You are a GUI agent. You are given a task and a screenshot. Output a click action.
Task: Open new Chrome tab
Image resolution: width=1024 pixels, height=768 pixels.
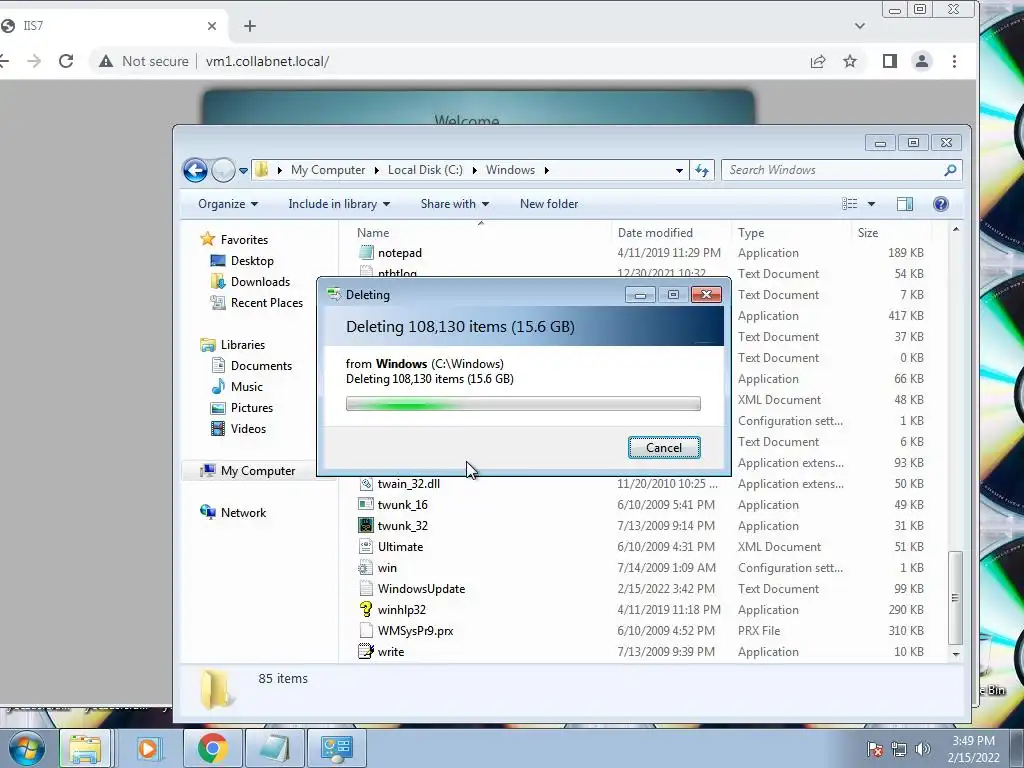coord(249,26)
